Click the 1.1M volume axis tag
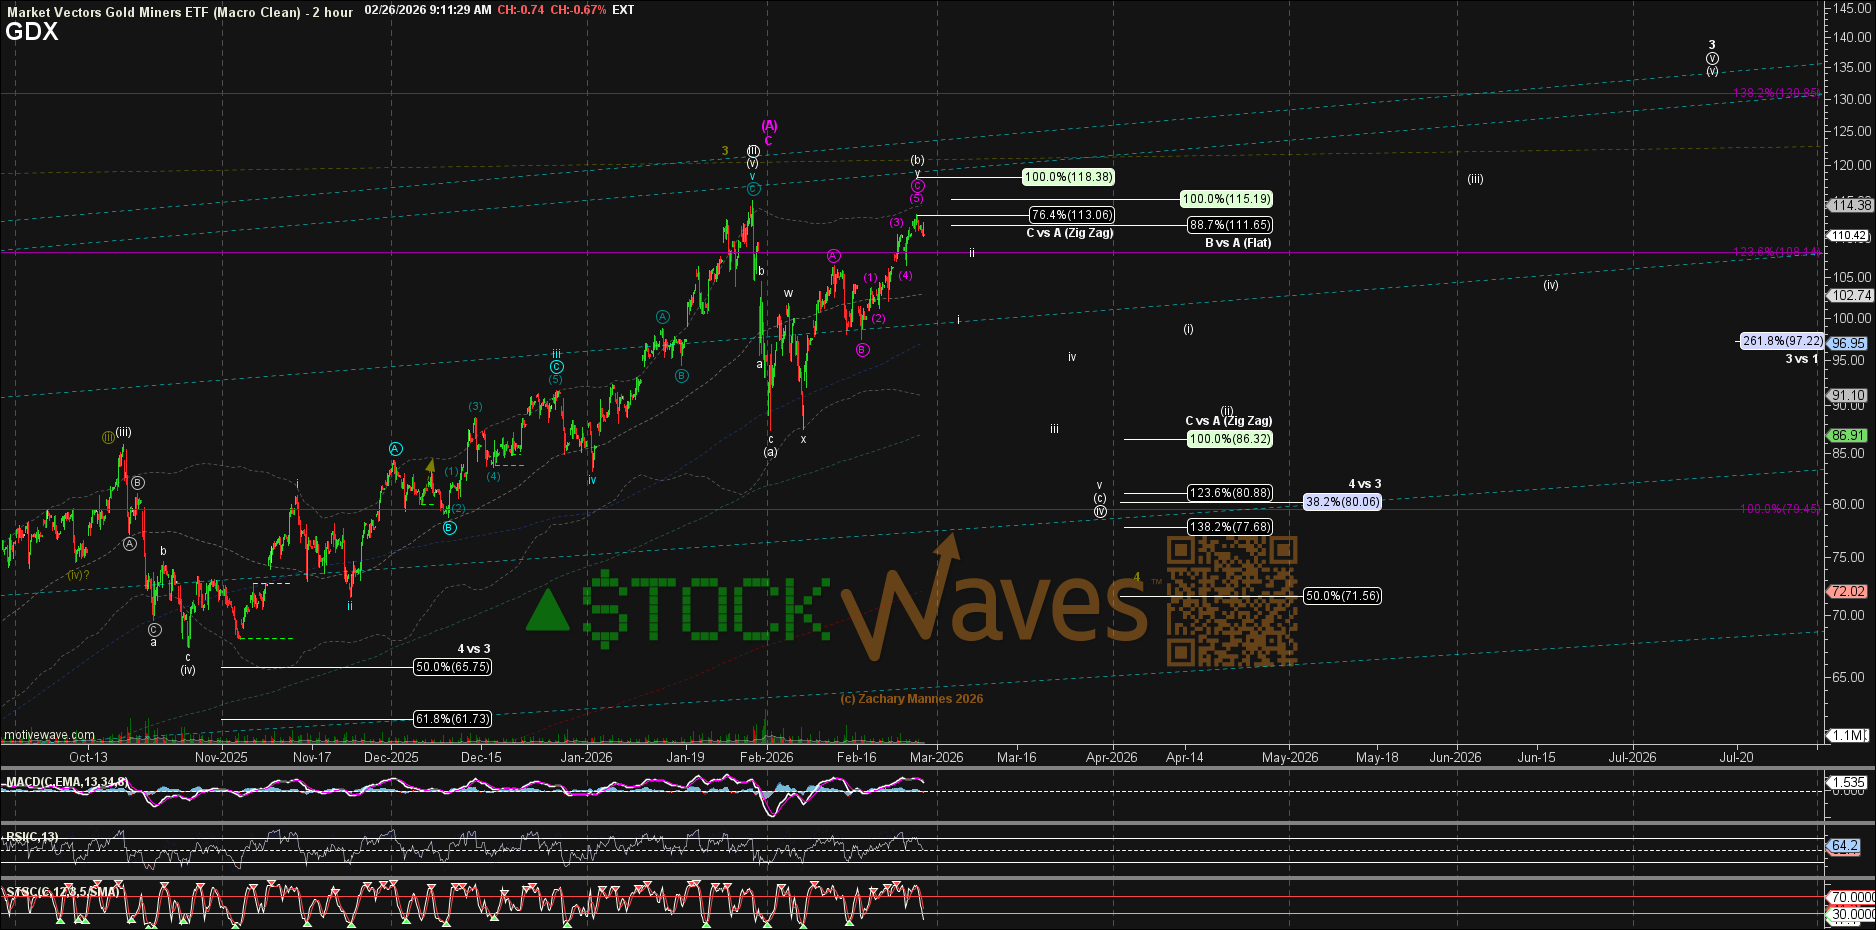 (1848, 735)
